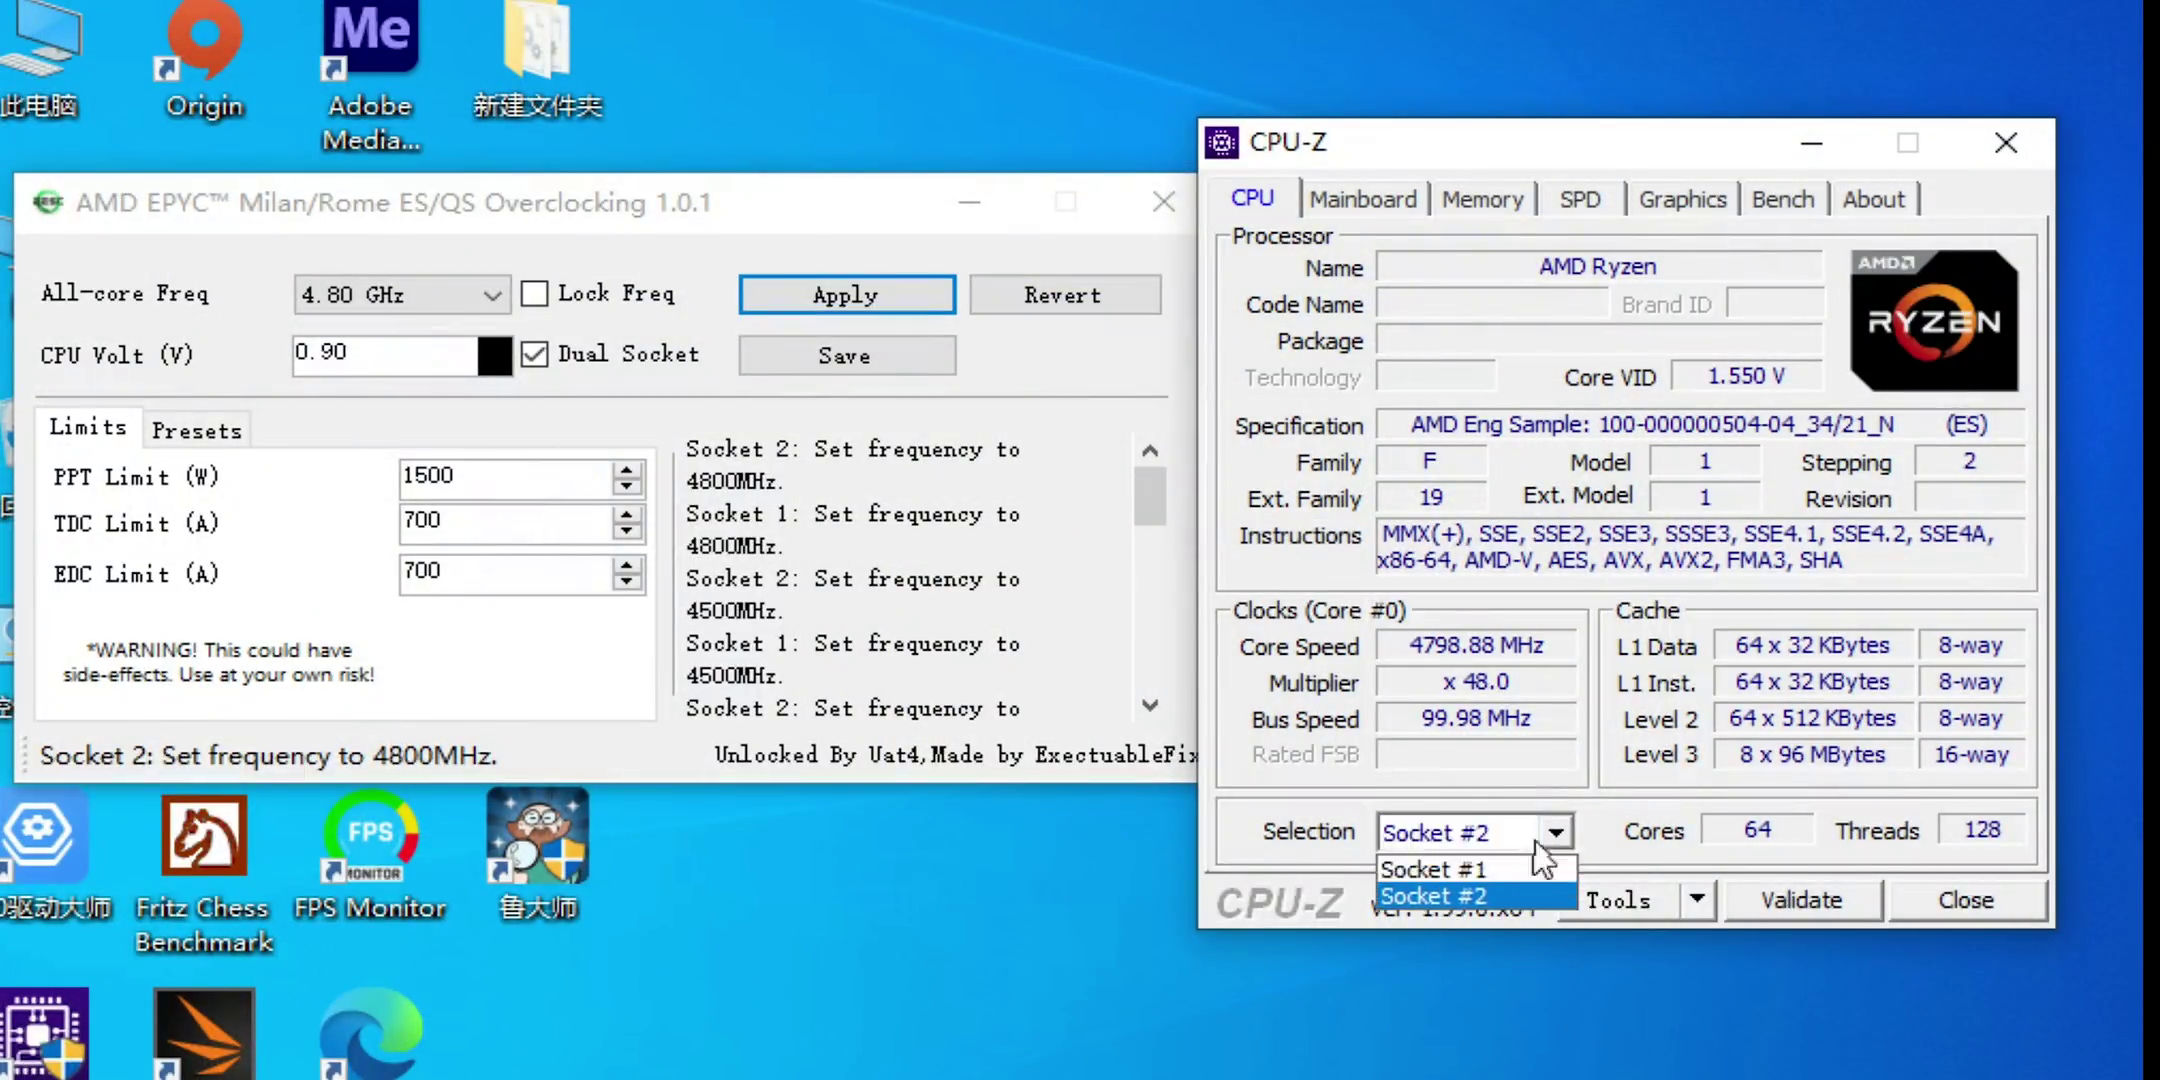Click the AMD Ryzen logo in CPU-Z

pyautogui.click(x=1933, y=321)
